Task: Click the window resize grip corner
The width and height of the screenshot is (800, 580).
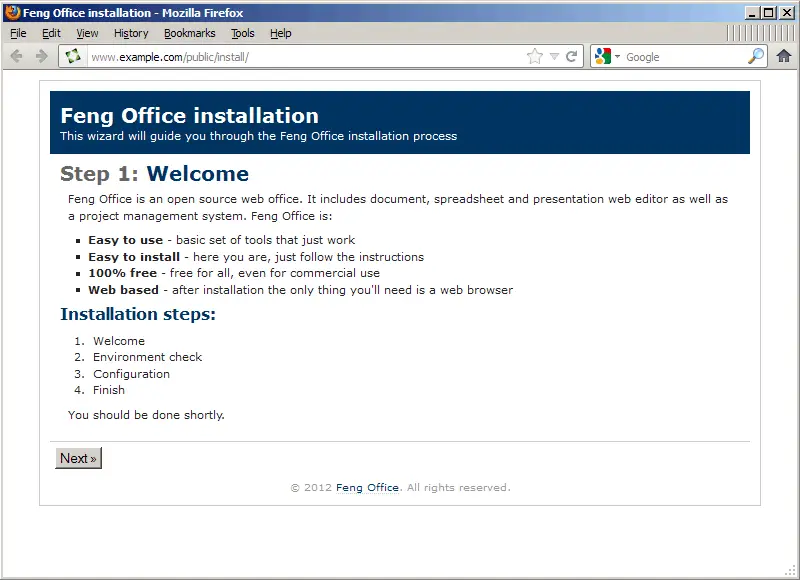Action: 791,570
